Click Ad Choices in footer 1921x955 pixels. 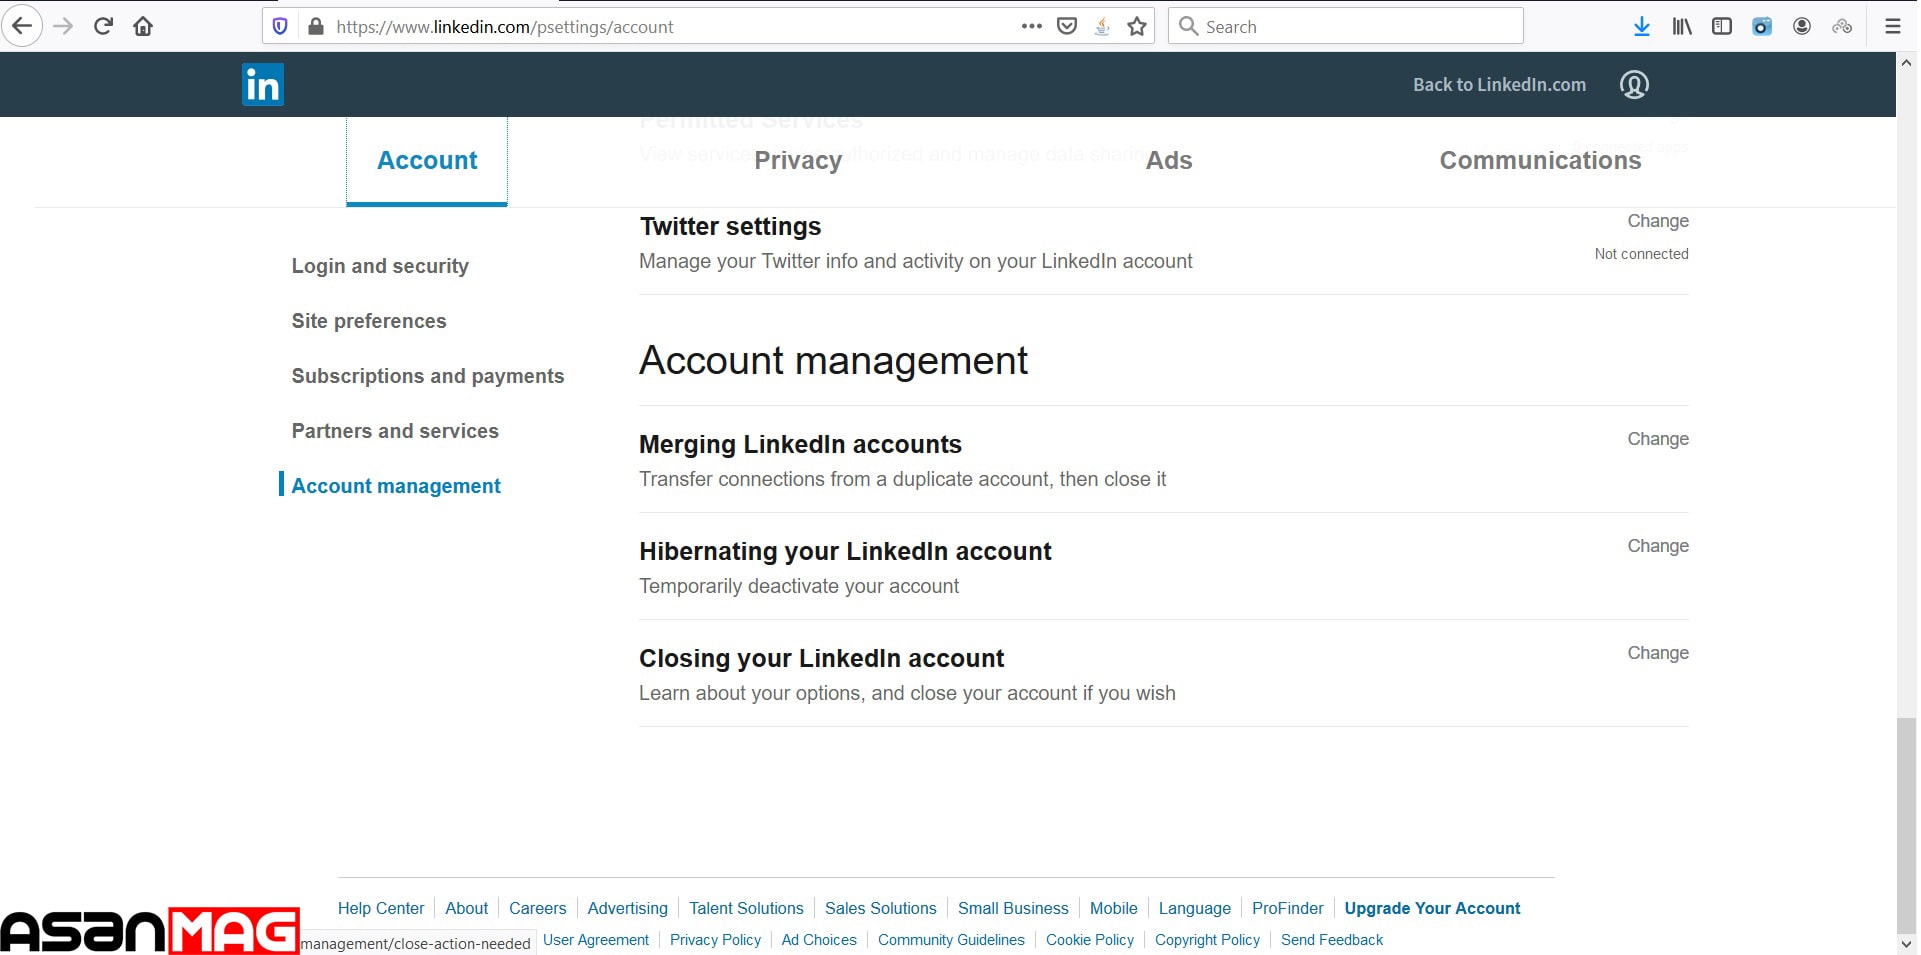click(819, 940)
